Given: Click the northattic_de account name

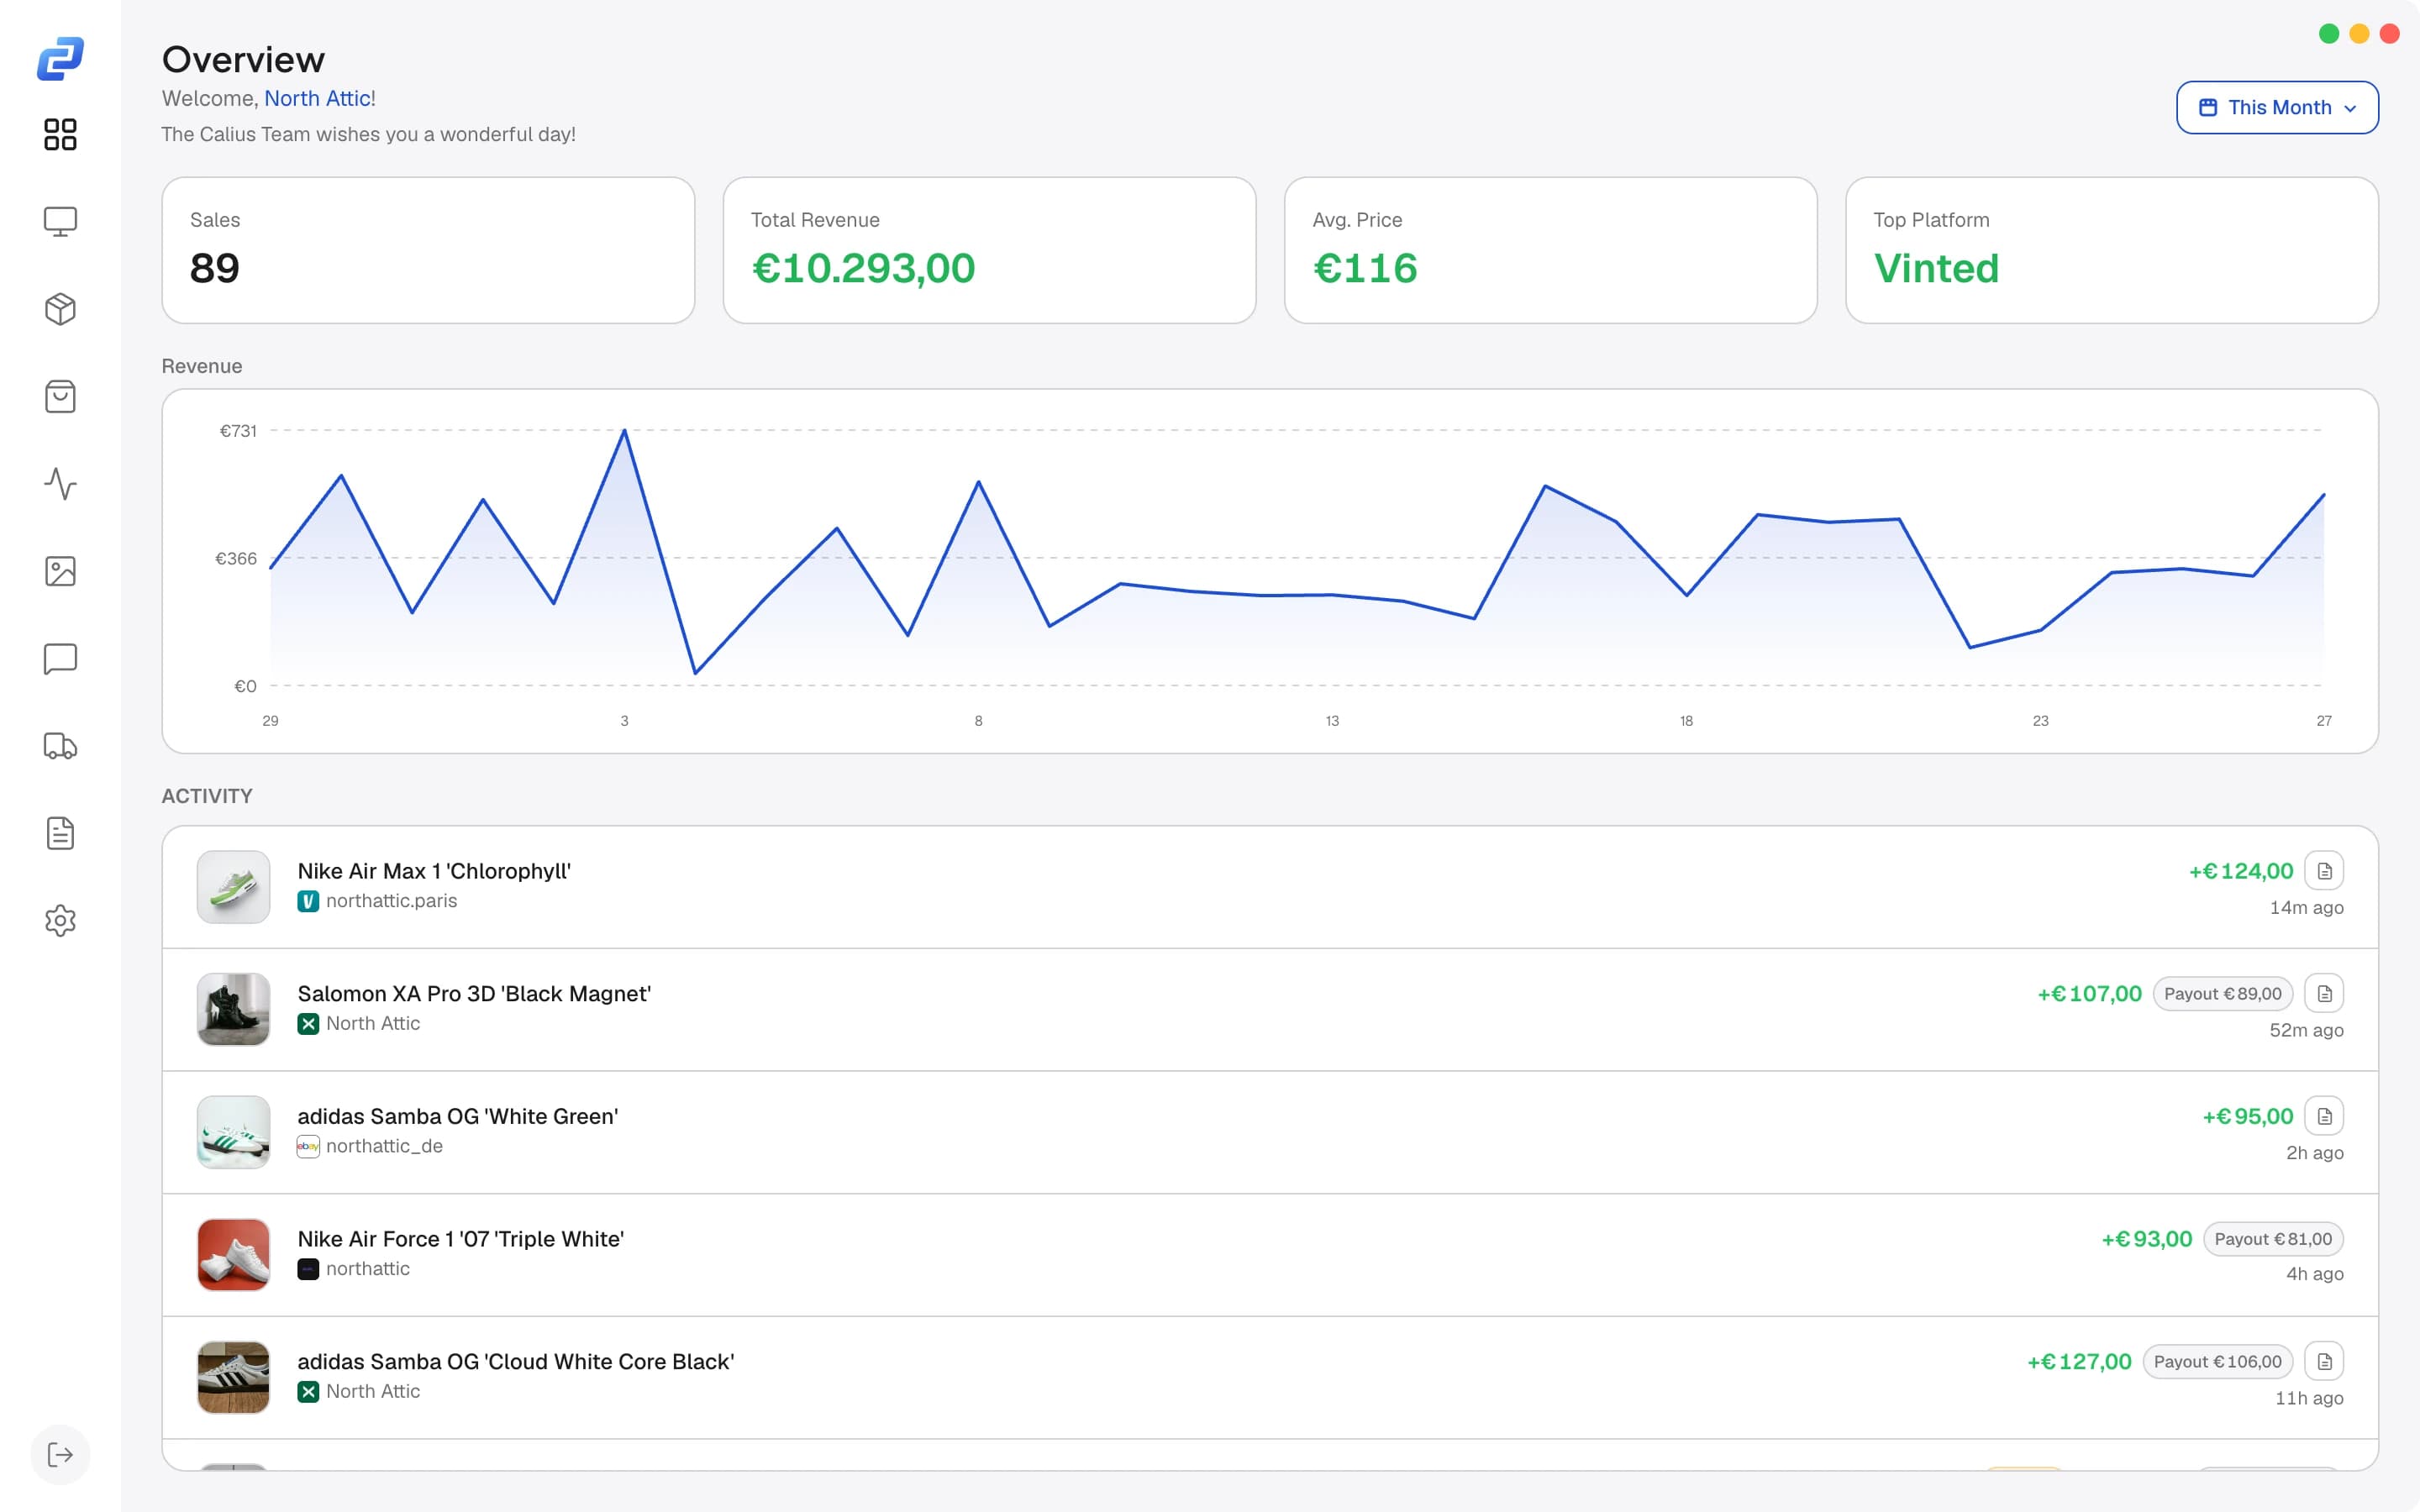Looking at the screenshot, I should coord(384,1146).
